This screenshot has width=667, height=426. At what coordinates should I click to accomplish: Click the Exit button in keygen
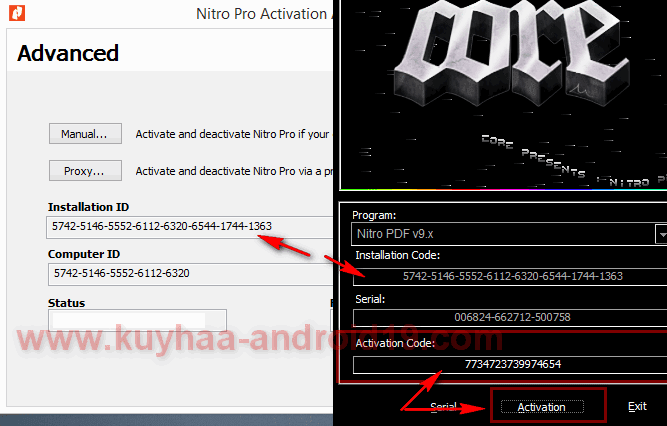pyautogui.click(x=637, y=406)
